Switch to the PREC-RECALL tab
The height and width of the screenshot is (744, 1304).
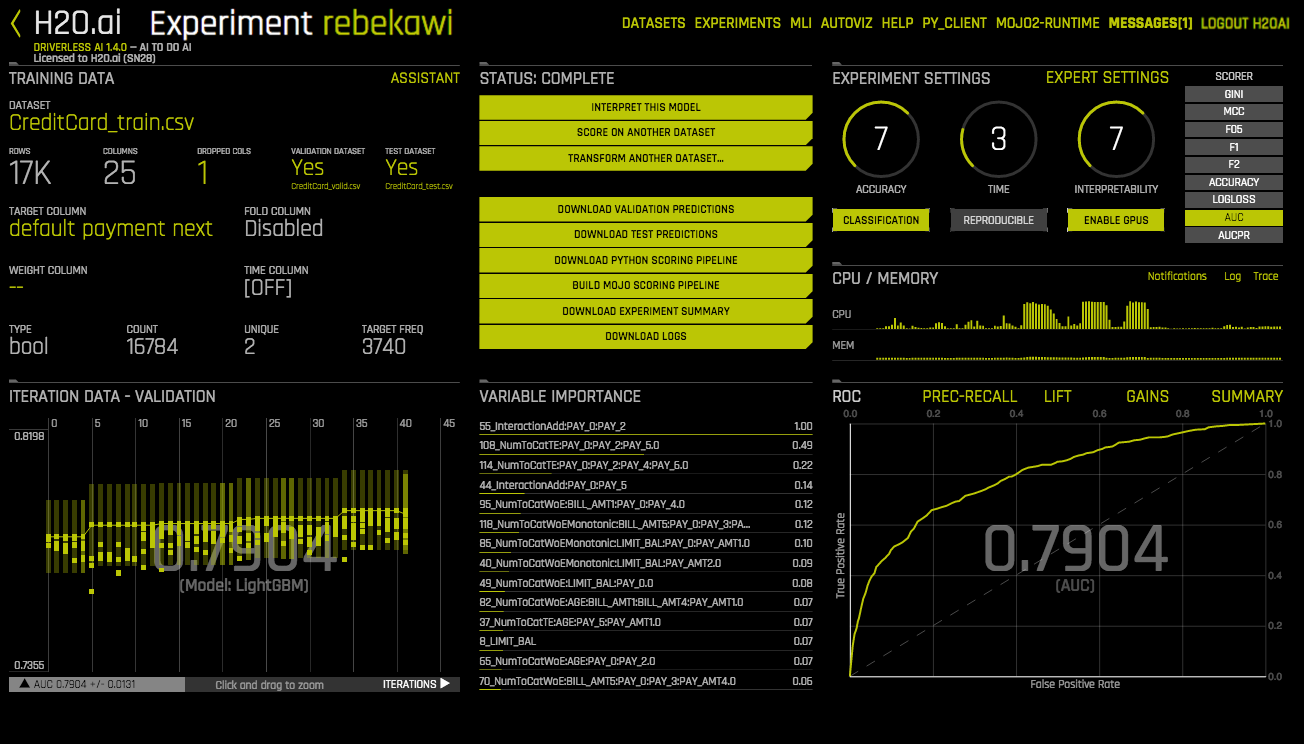[970, 396]
